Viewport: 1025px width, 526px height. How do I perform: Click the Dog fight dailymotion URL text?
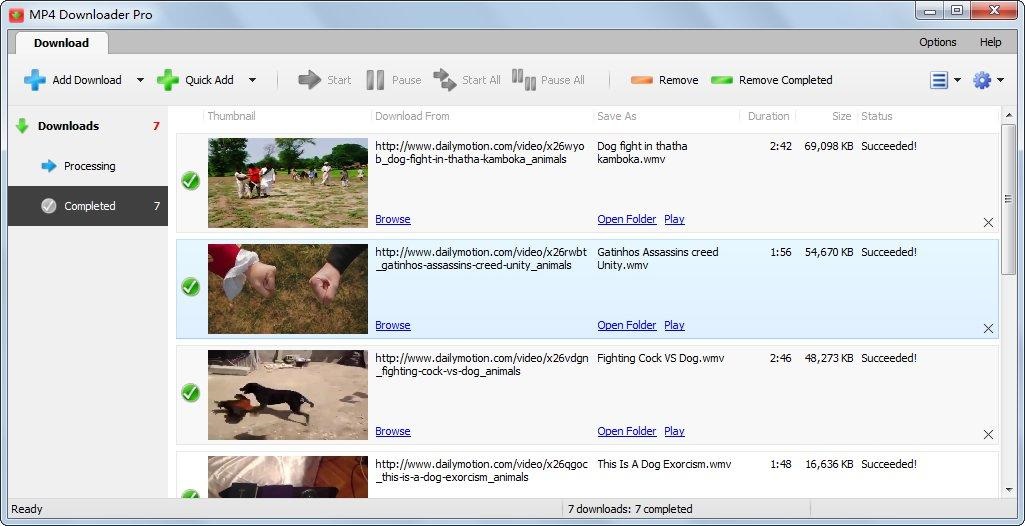[481, 153]
